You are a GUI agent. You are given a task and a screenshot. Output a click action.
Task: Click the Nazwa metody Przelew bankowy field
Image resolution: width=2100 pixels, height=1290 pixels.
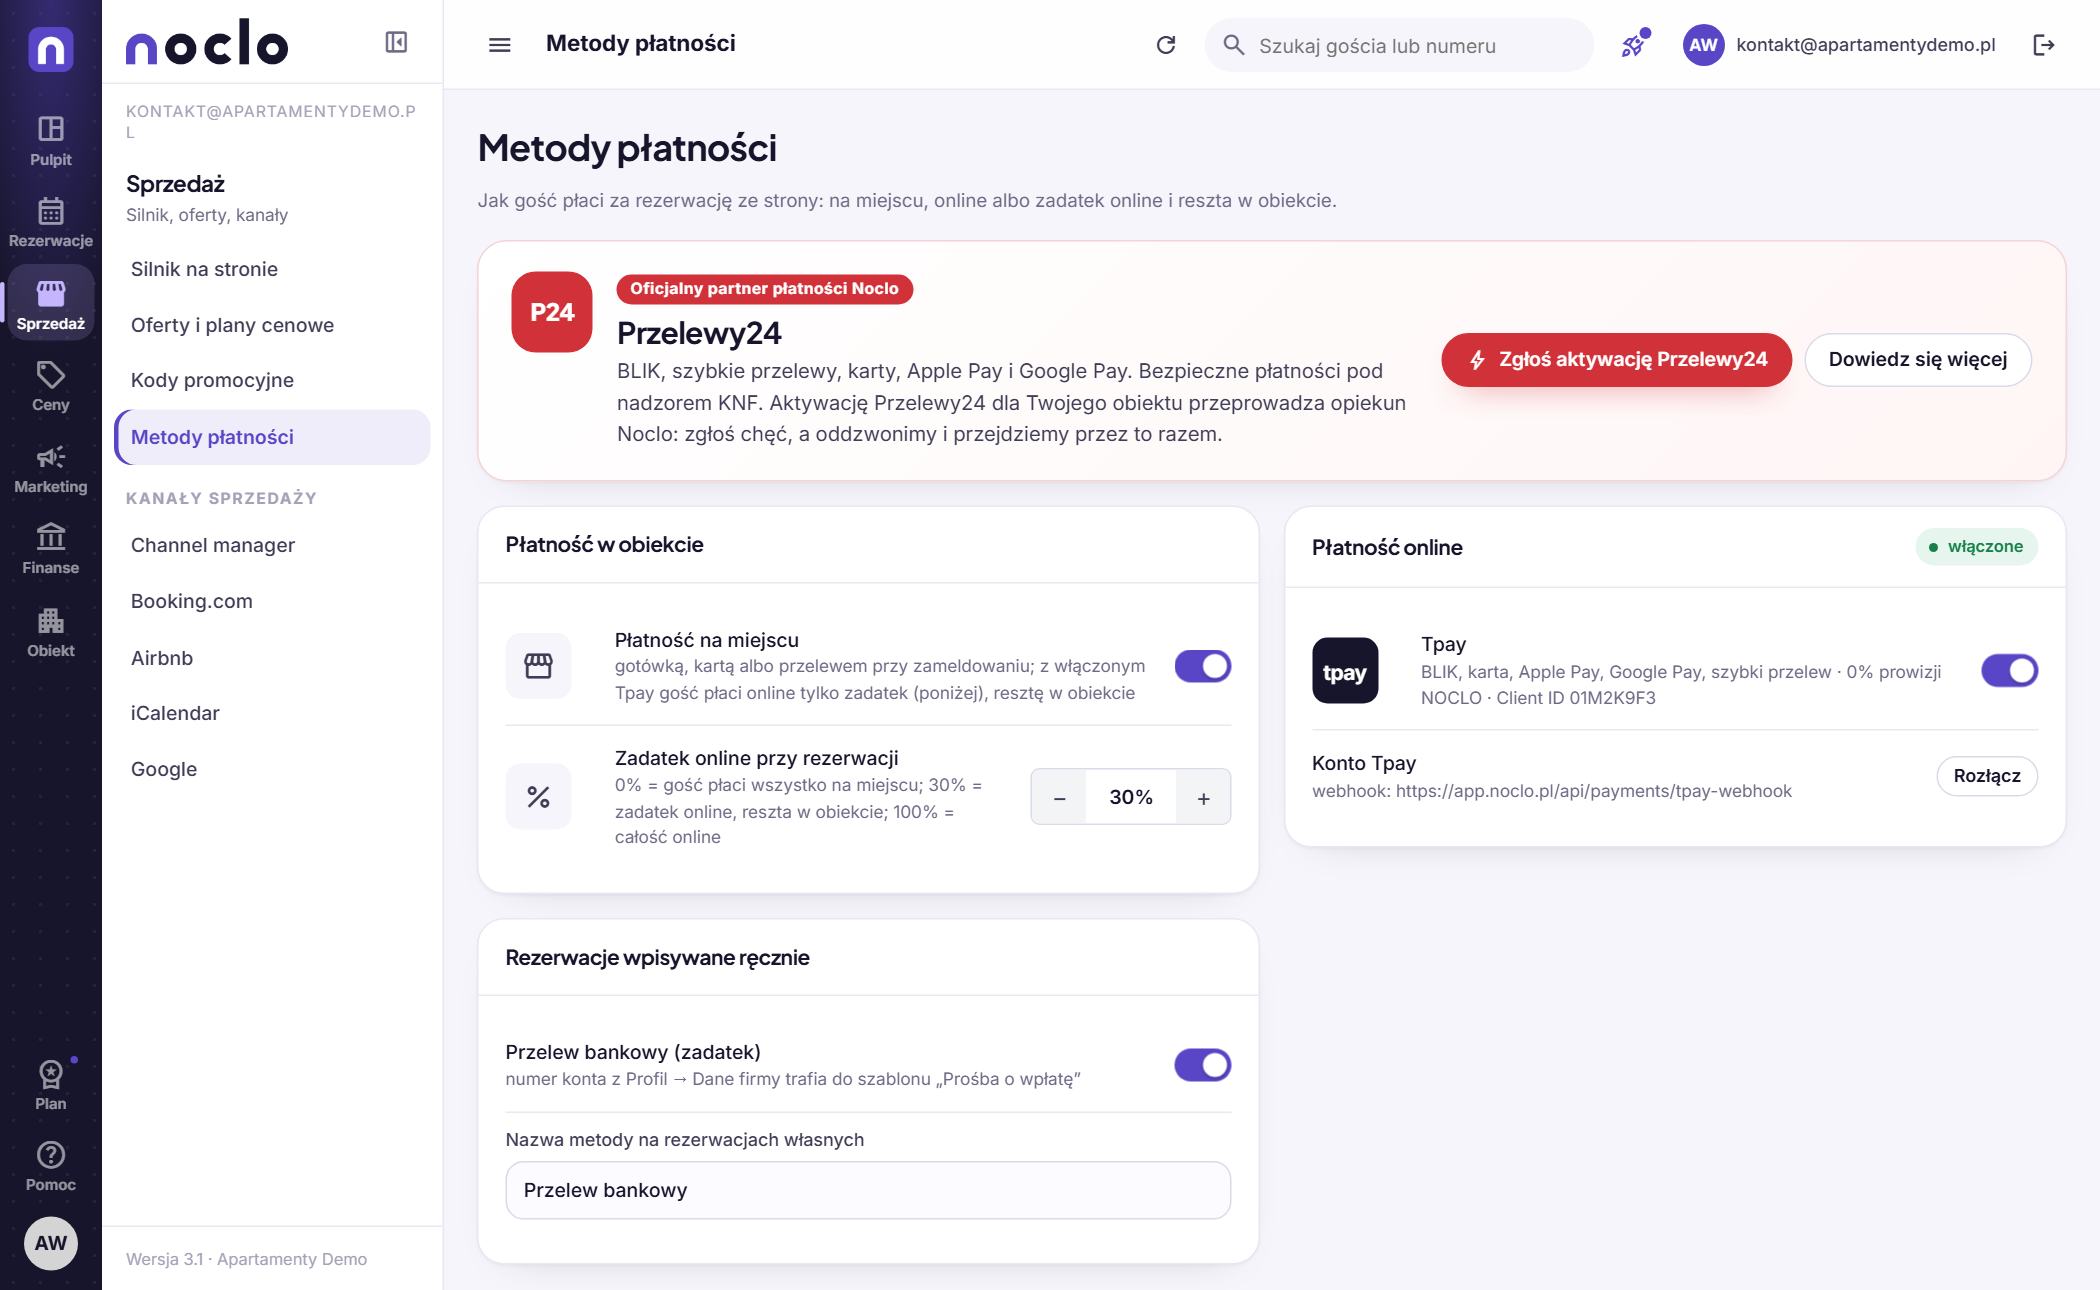coord(867,1190)
